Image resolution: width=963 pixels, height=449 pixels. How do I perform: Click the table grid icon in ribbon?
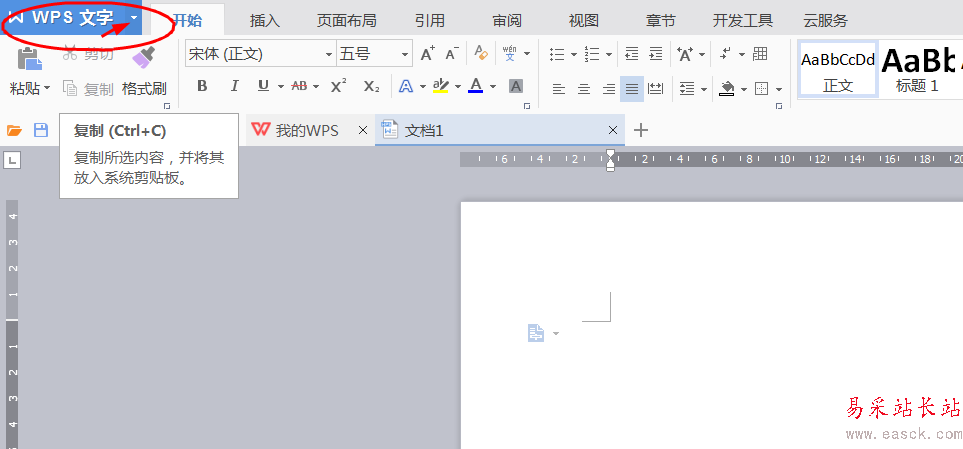(760, 54)
